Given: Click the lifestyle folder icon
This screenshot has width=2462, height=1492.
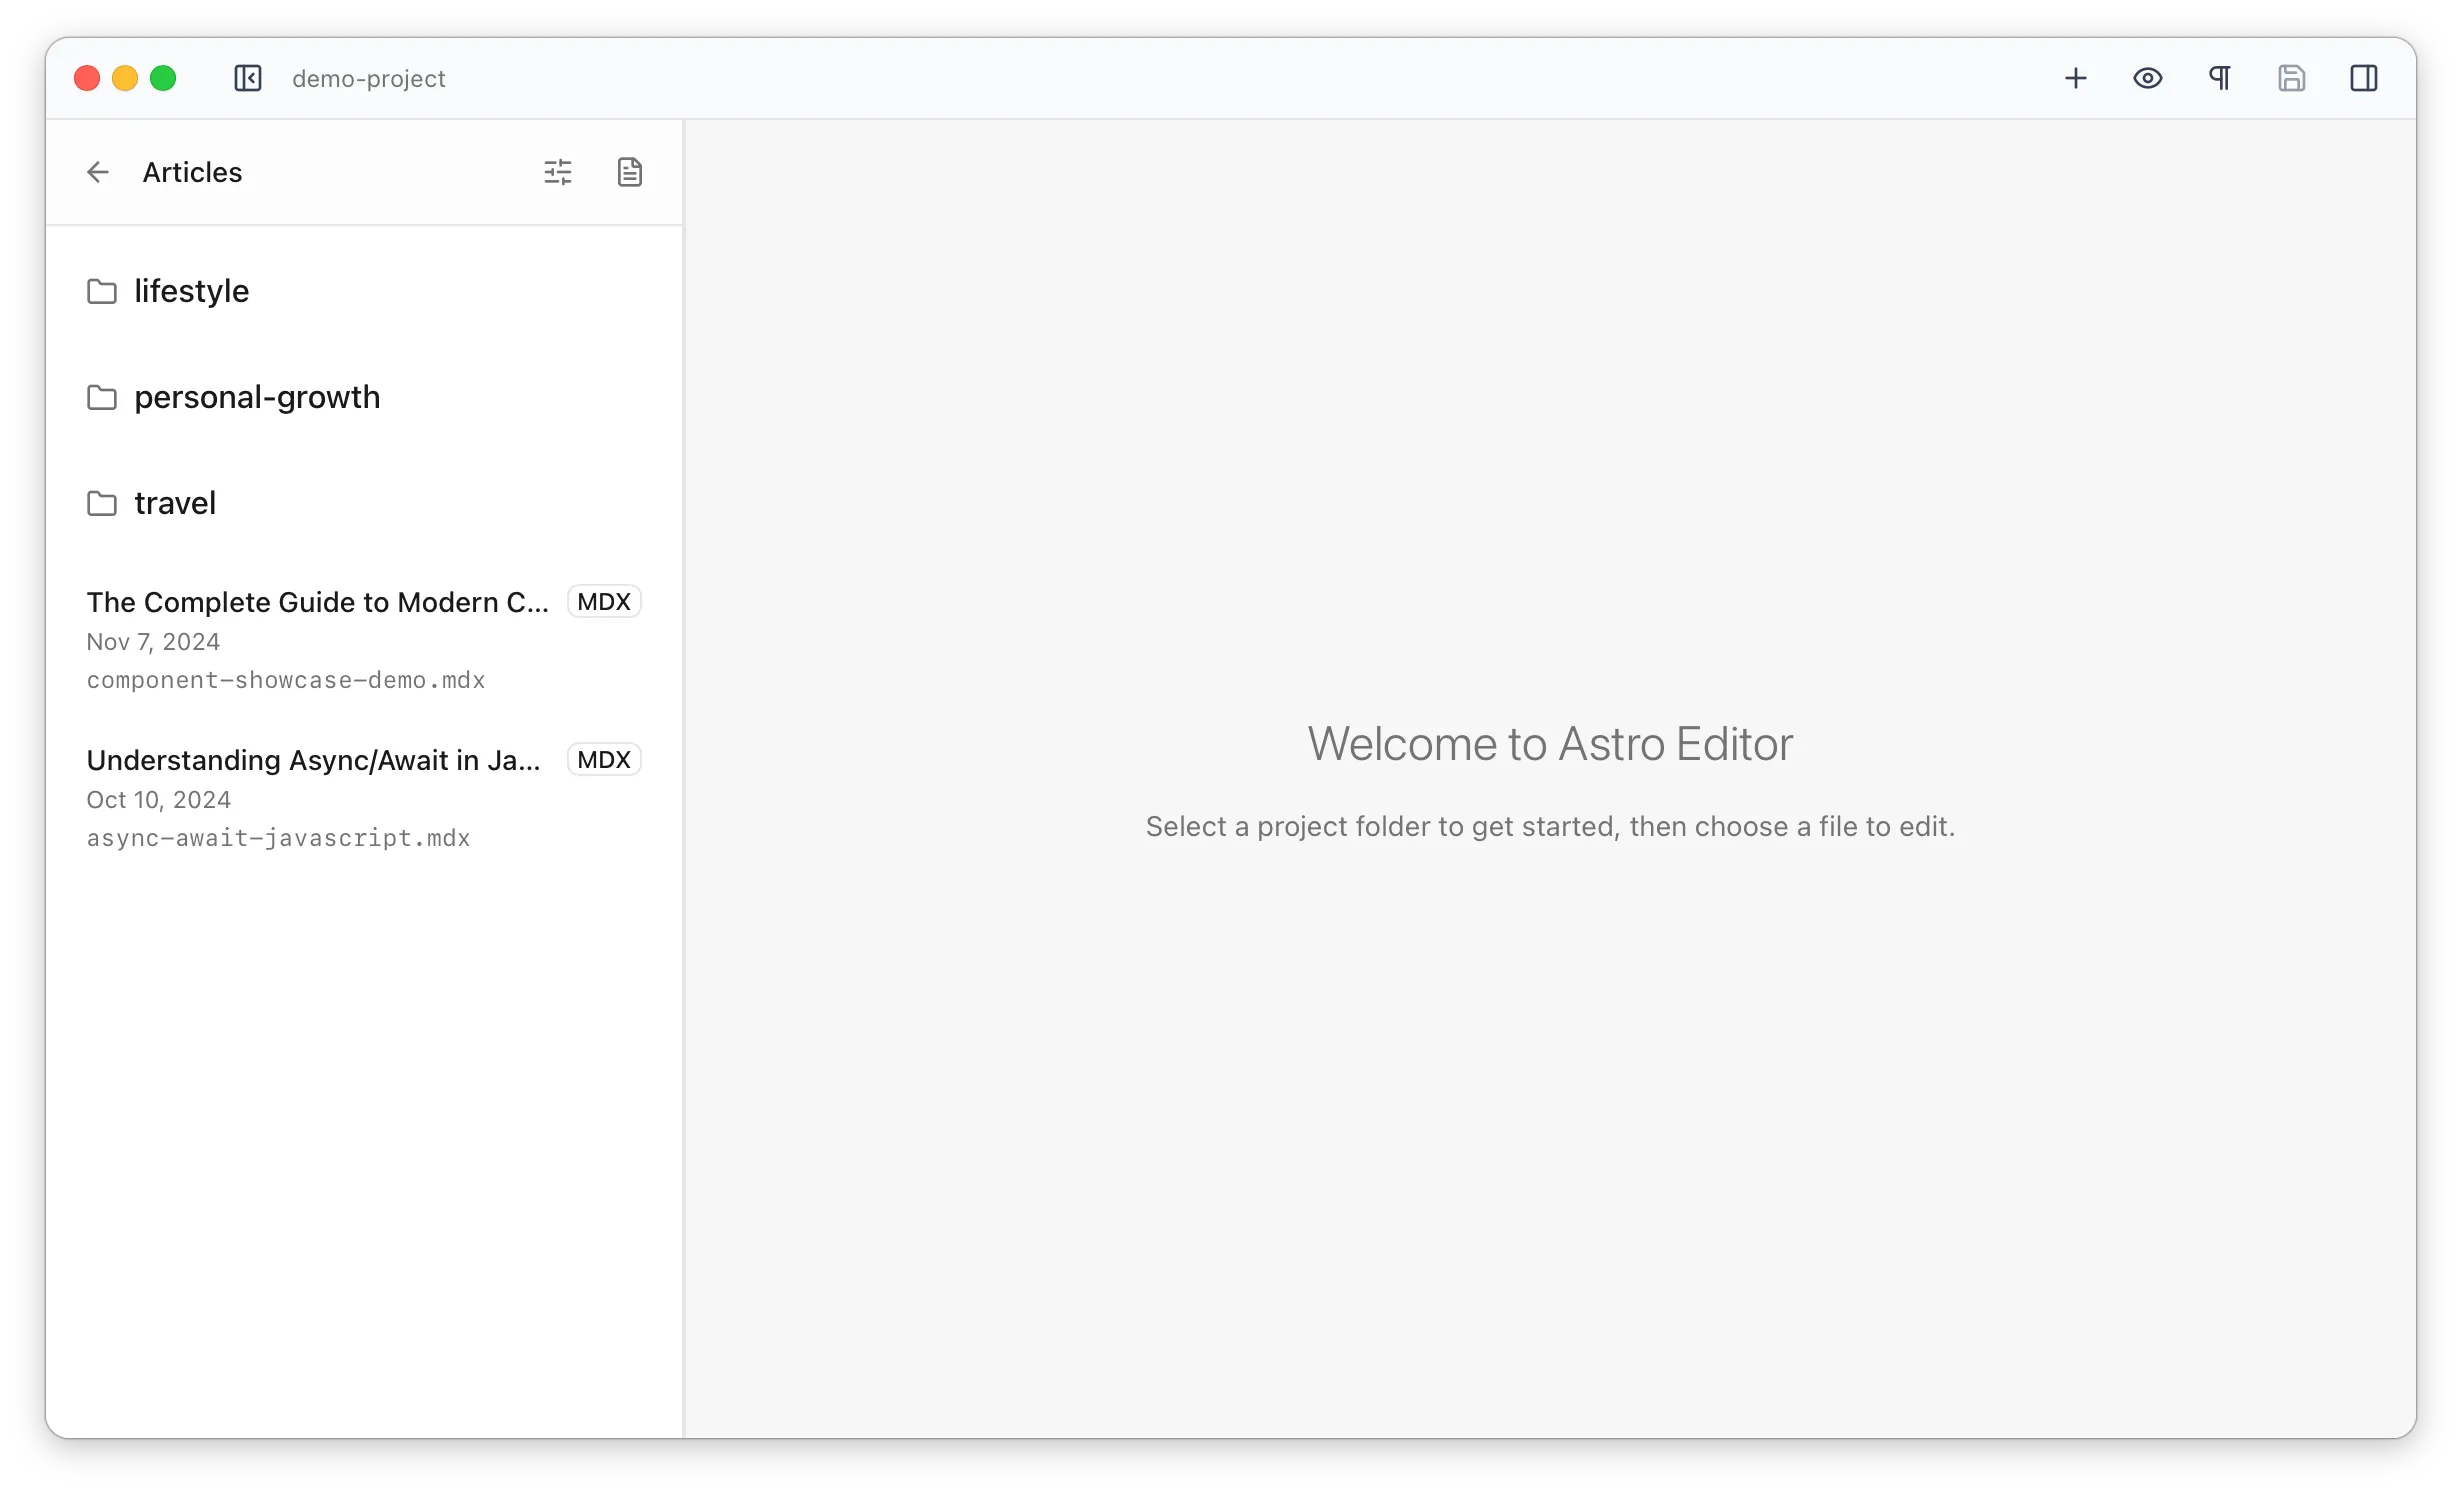Looking at the screenshot, I should (x=102, y=291).
